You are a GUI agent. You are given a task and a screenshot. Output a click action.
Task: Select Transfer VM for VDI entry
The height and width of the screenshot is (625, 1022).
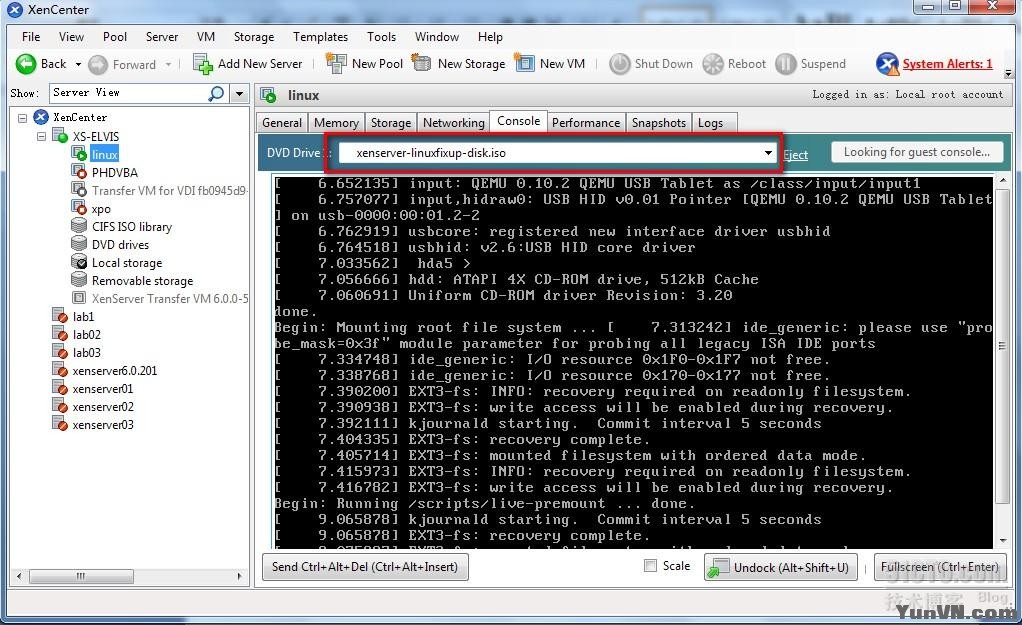(x=169, y=190)
